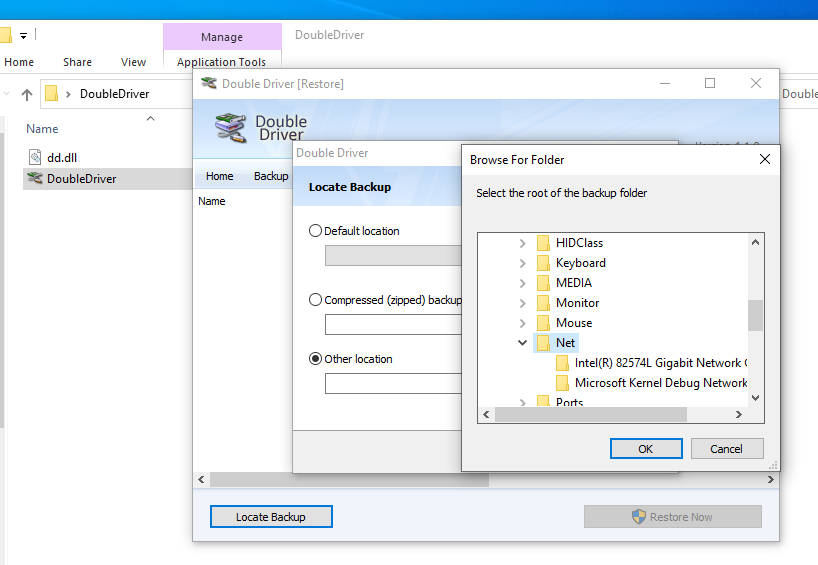Click Cancel in Browse For Folder
Image resolution: width=818 pixels, height=565 pixels.
click(727, 449)
